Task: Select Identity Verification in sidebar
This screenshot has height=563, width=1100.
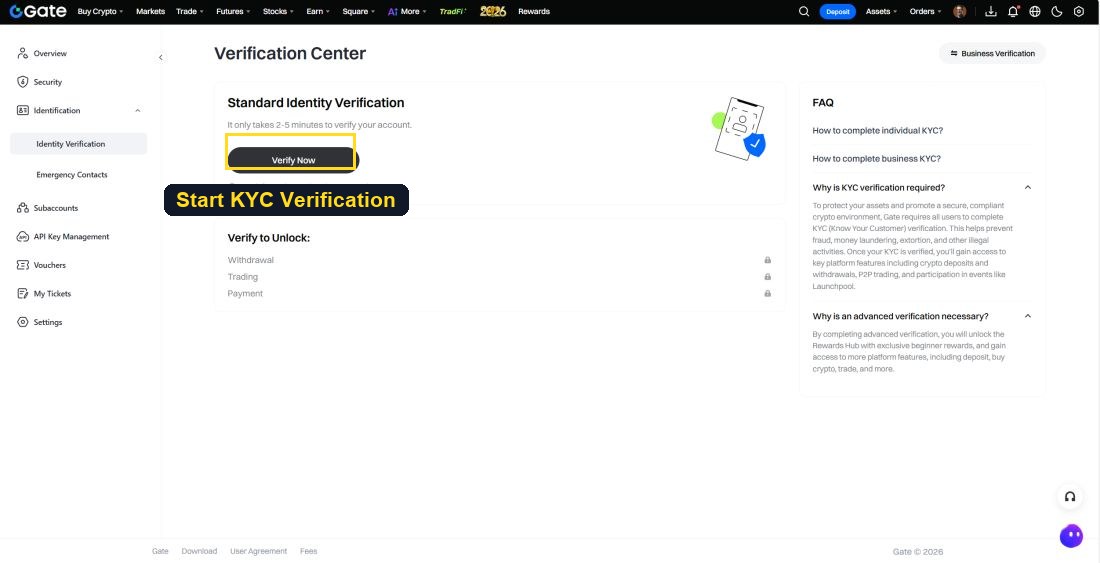Action: point(79,144)
